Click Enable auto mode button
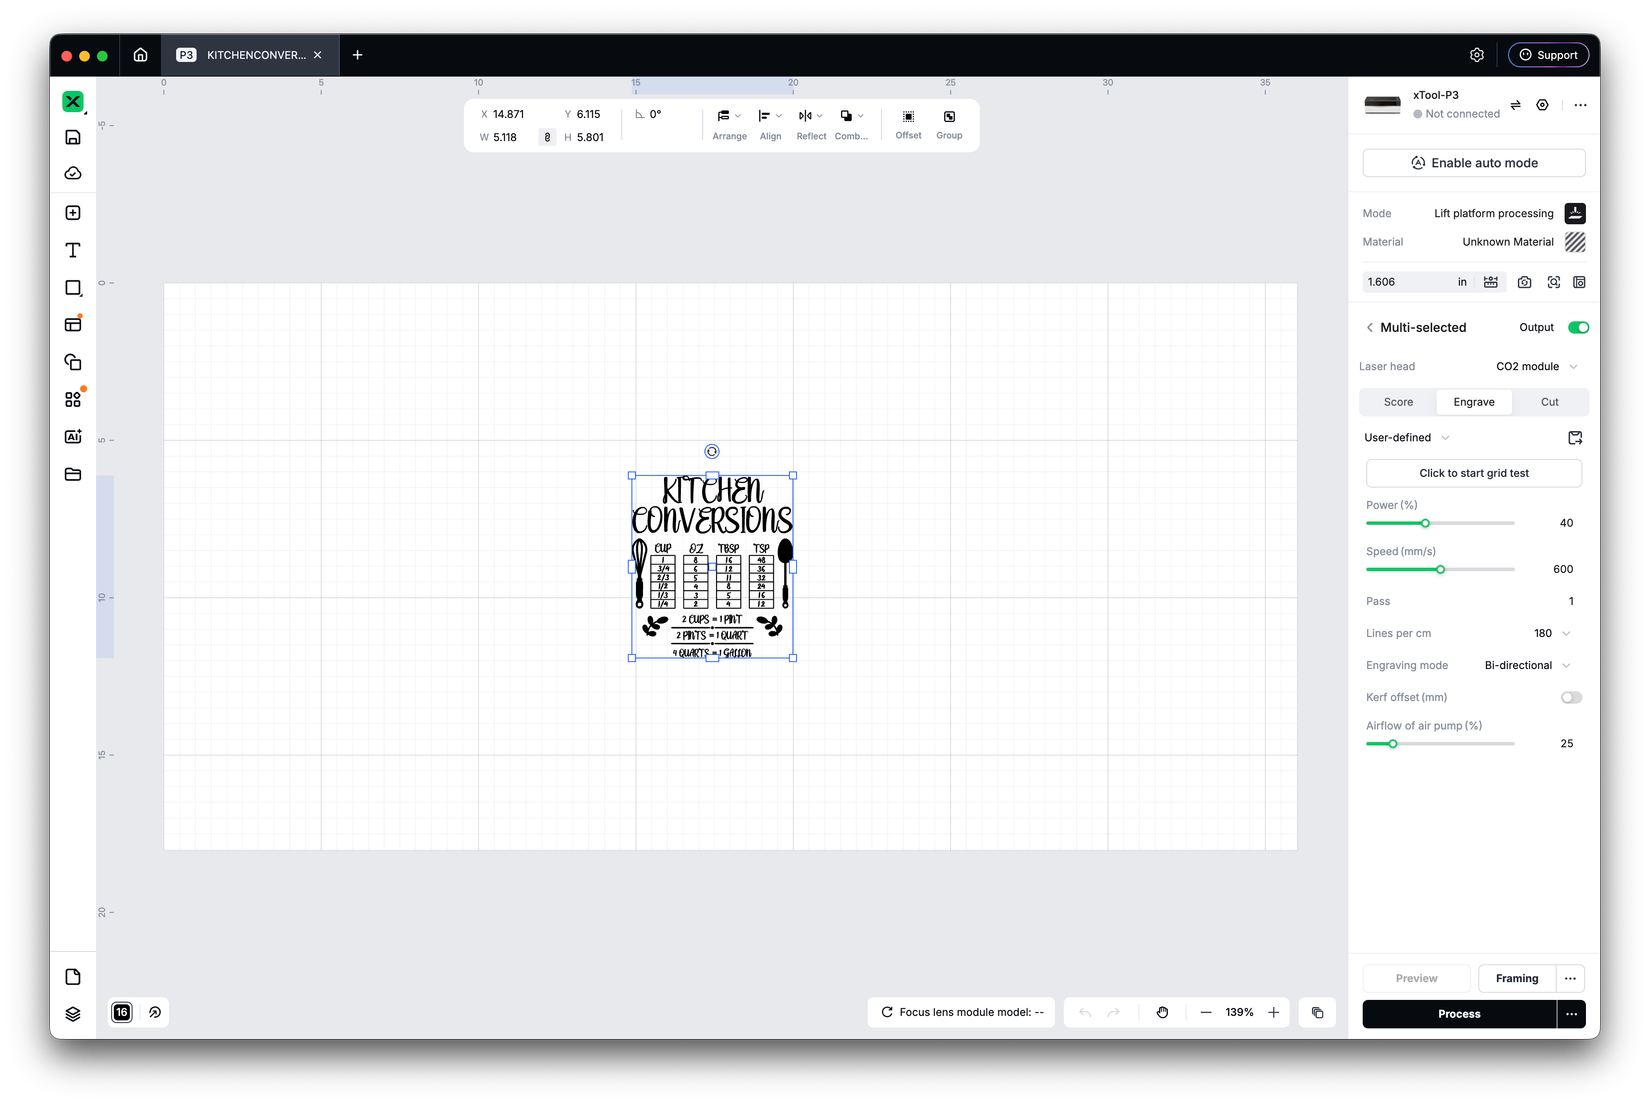Image resolution: width=1650 pixels, height=1105 pixels. tap(1474, 163)
